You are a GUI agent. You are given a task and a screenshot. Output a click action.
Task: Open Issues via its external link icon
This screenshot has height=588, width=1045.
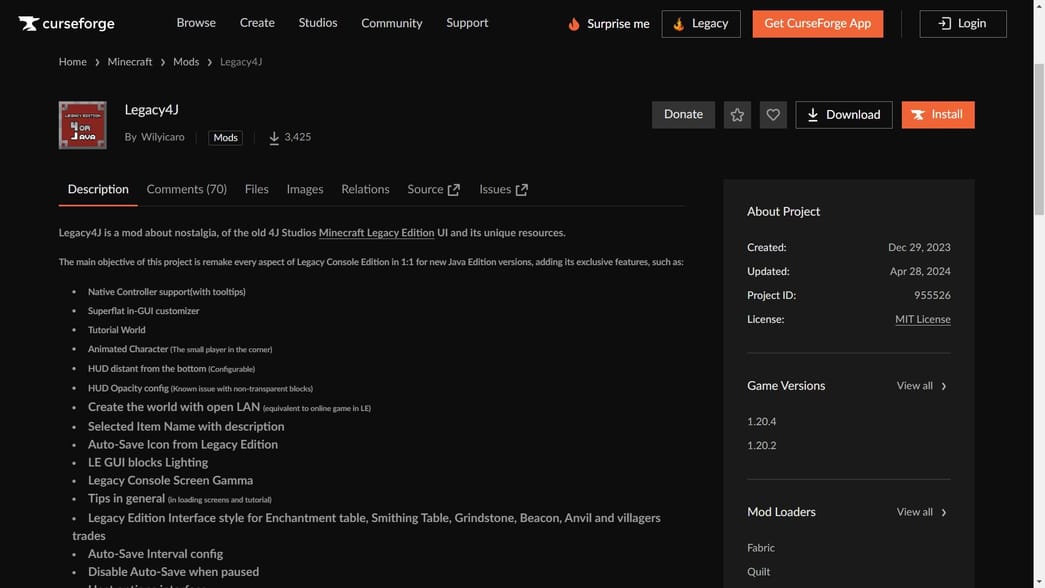[524, 187]
